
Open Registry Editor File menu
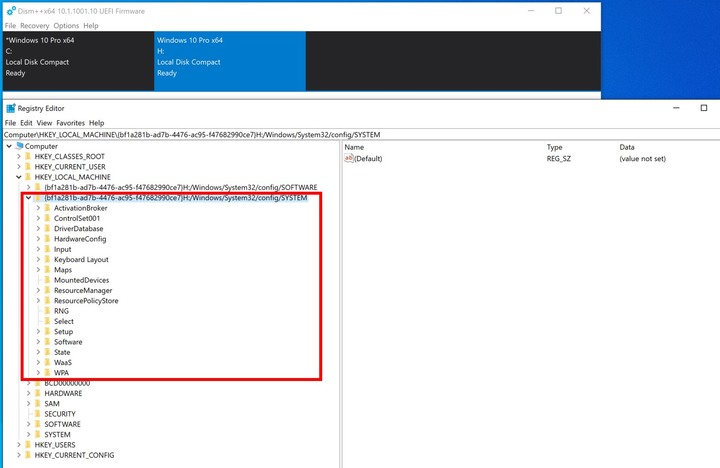10,123
